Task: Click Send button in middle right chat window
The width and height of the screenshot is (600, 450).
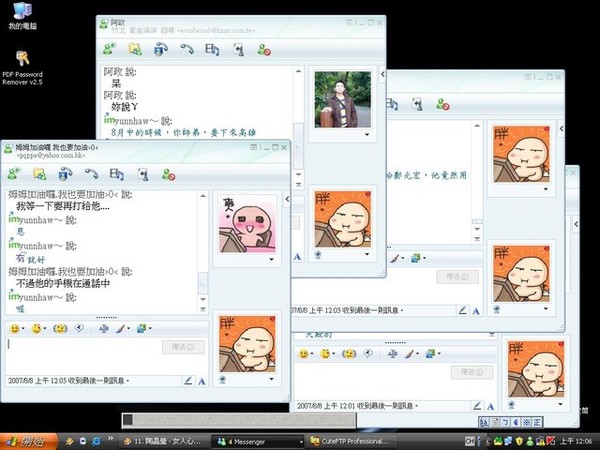Action: point(457,277)
